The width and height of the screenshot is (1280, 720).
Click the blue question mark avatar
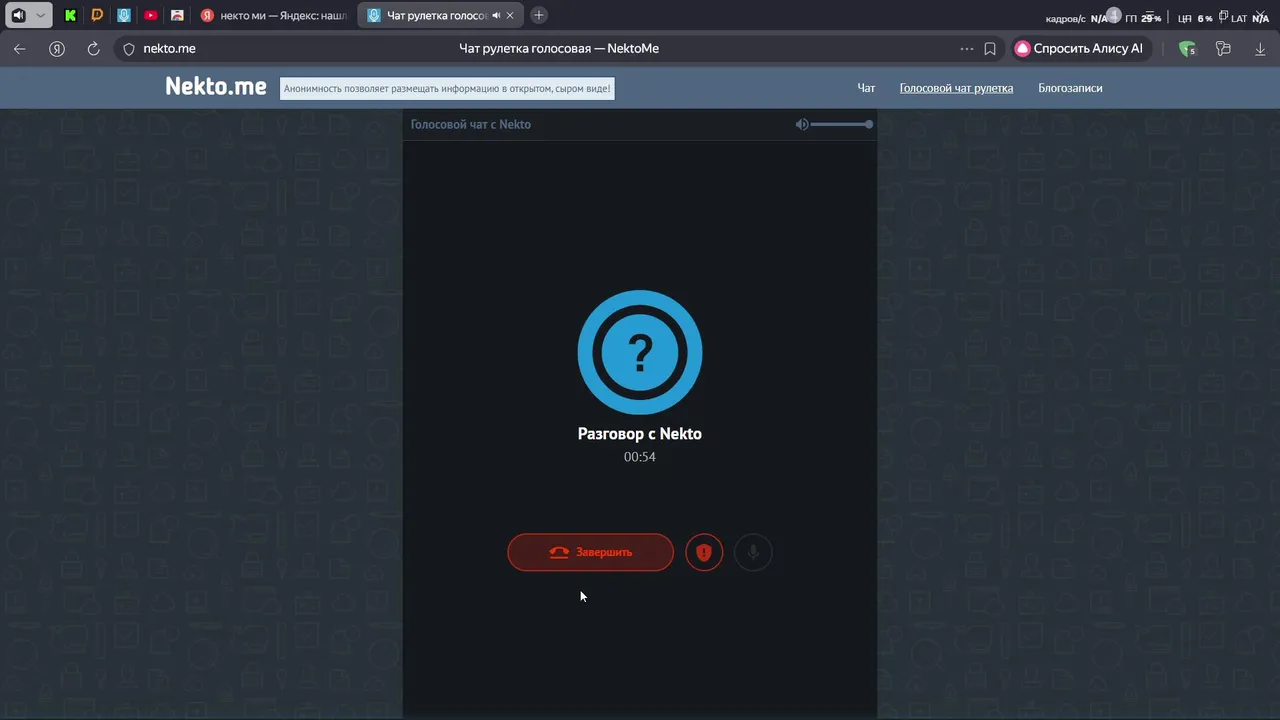[x=640, y=352]
